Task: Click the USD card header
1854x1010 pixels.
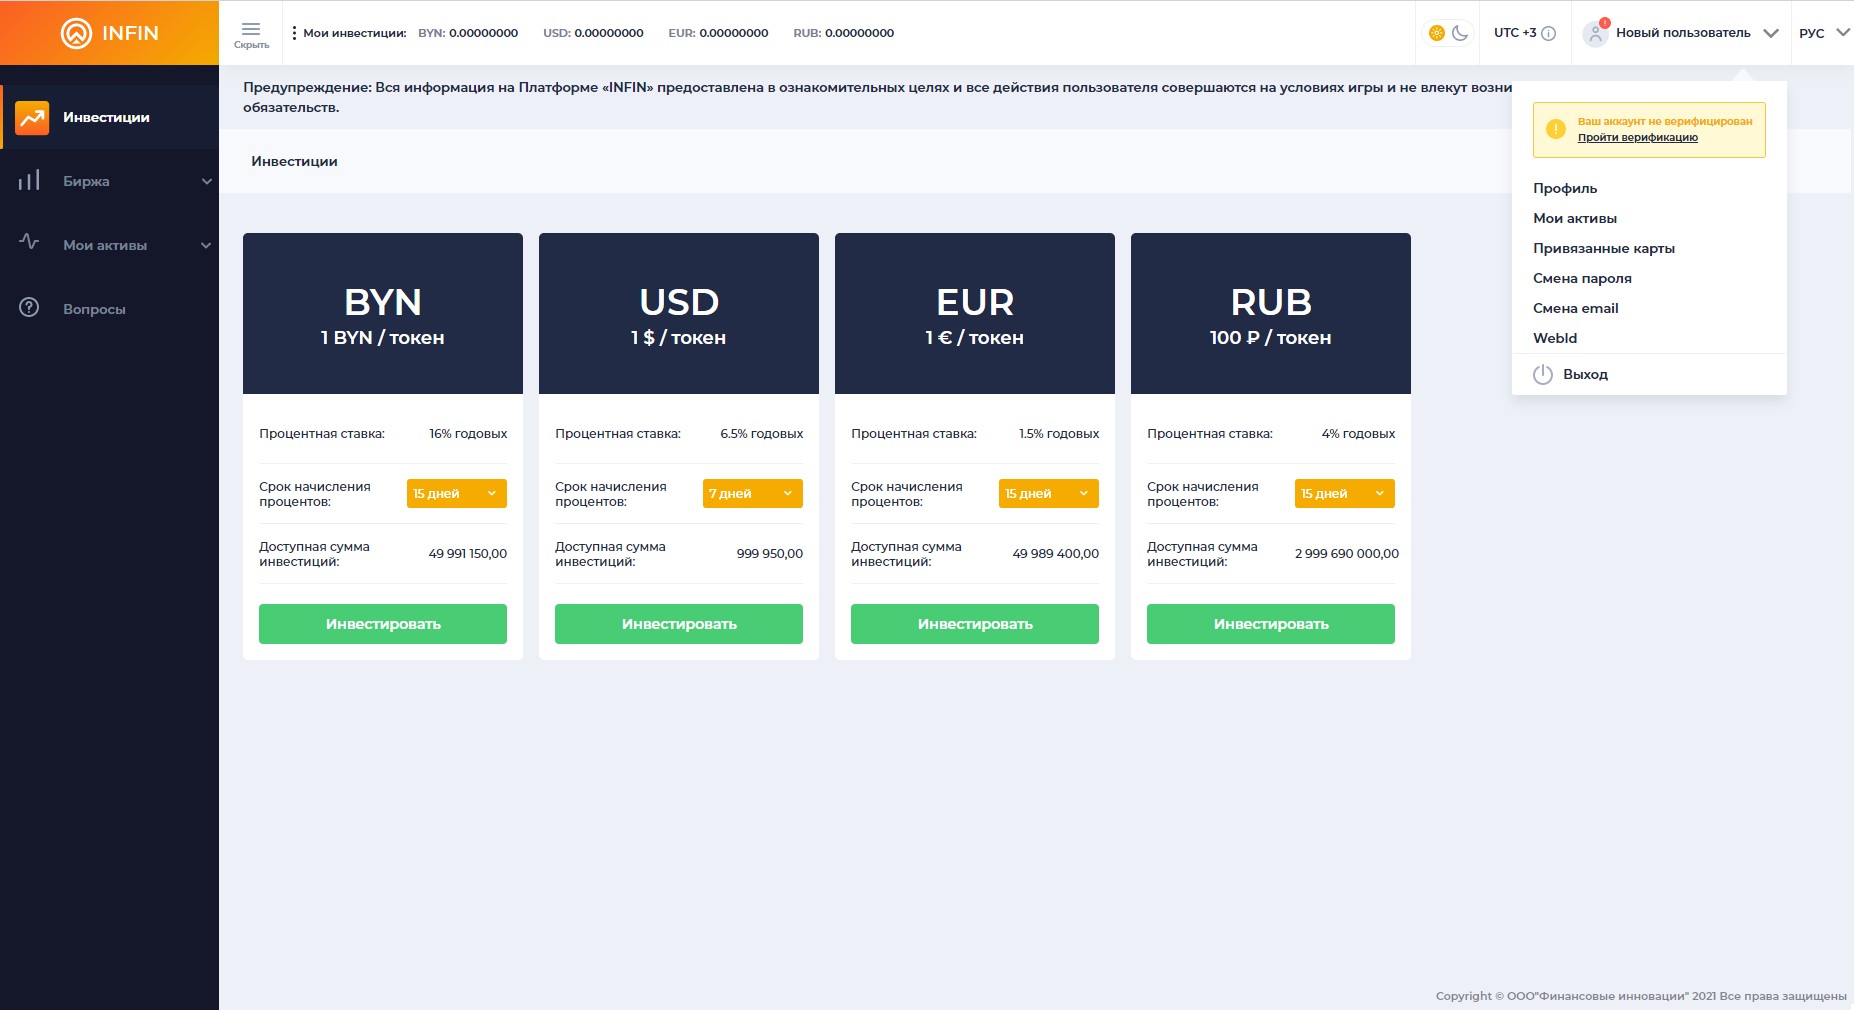Action: tap(679, 314)
